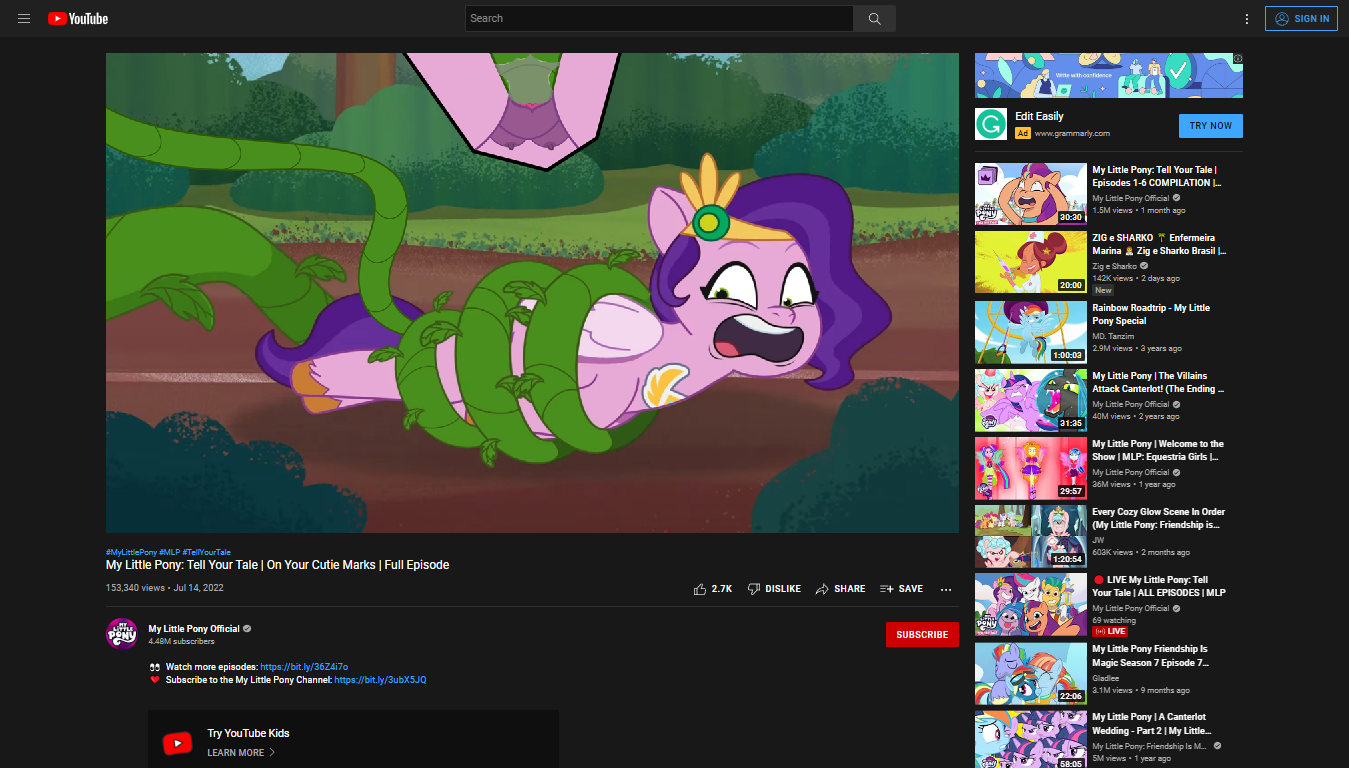This screenshot has width=1349, height=768.
Task: Click the www.grammarly.com ad URL
Action: (1072, 133)
